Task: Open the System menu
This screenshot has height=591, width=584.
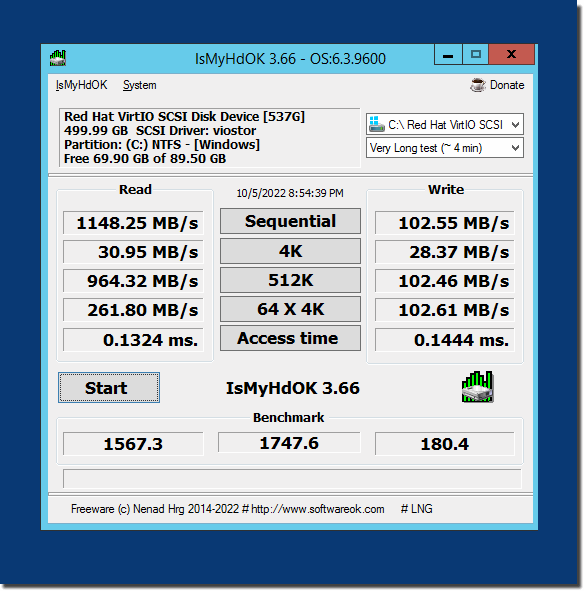Action: point(139,85)
